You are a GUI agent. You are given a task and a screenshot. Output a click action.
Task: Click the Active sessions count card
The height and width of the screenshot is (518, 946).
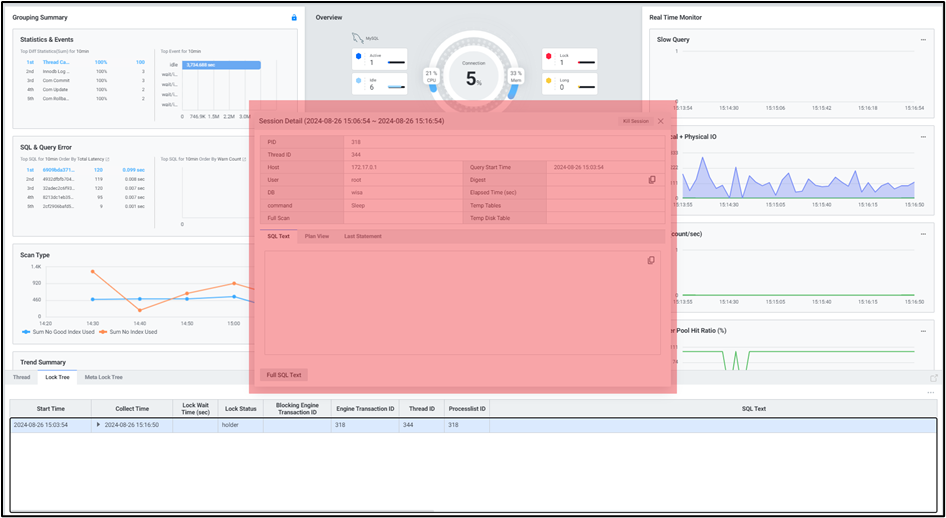[x=379, y=59]
